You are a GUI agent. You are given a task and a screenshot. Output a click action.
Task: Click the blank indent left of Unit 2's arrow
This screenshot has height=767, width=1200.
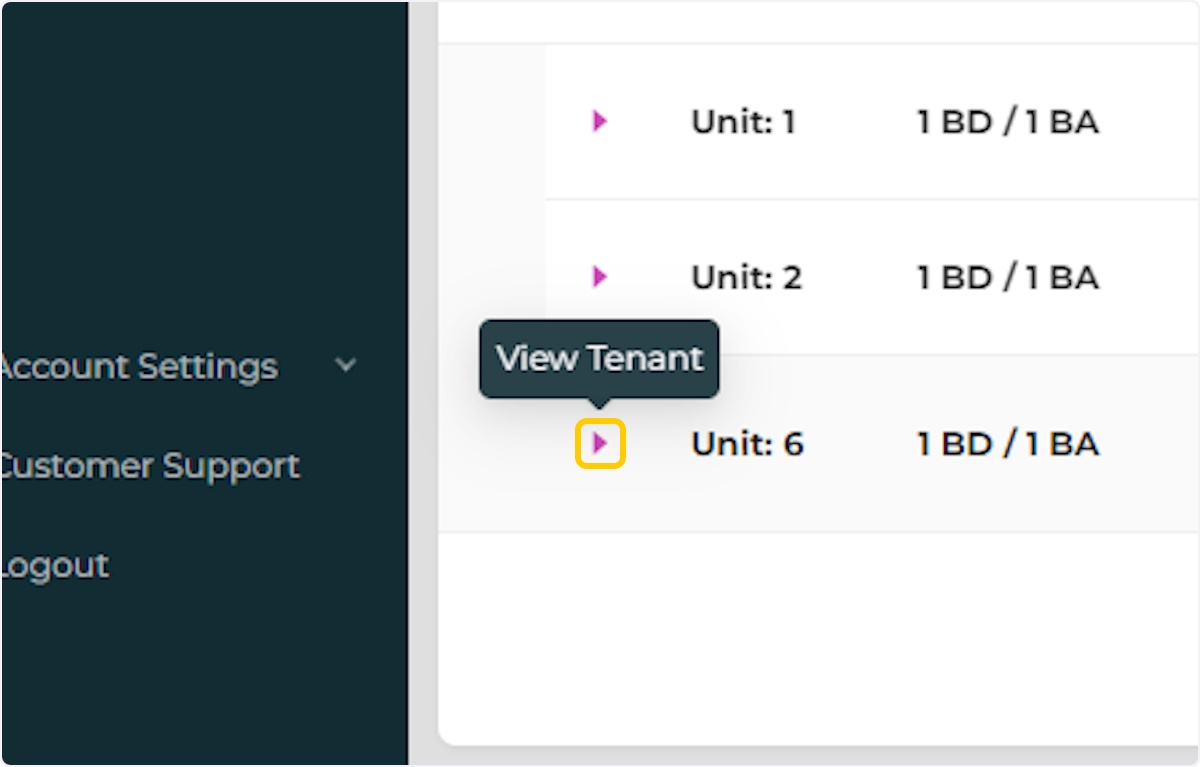492,277
